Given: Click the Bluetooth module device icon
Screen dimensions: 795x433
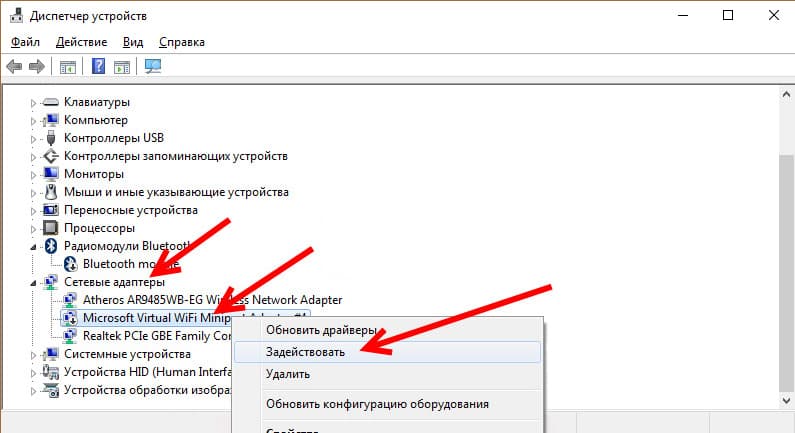Looking at the screenshot, I should 70,264.
